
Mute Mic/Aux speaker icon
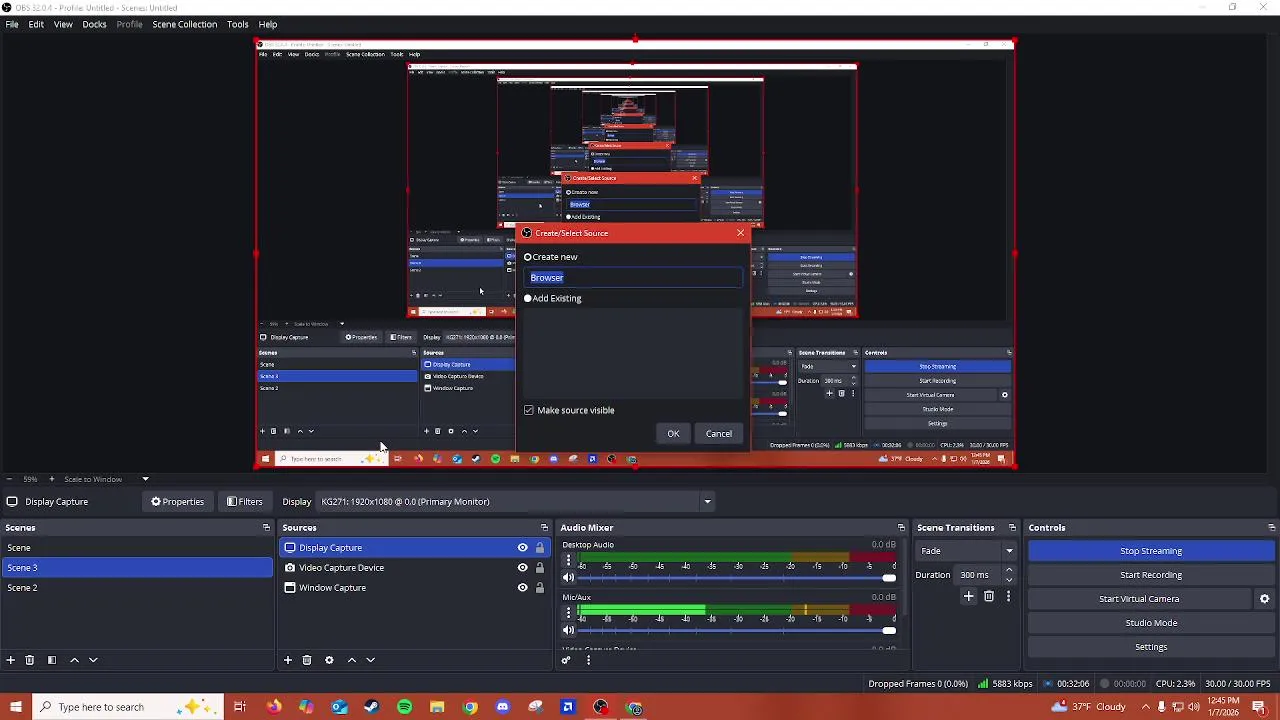[568, 630]
